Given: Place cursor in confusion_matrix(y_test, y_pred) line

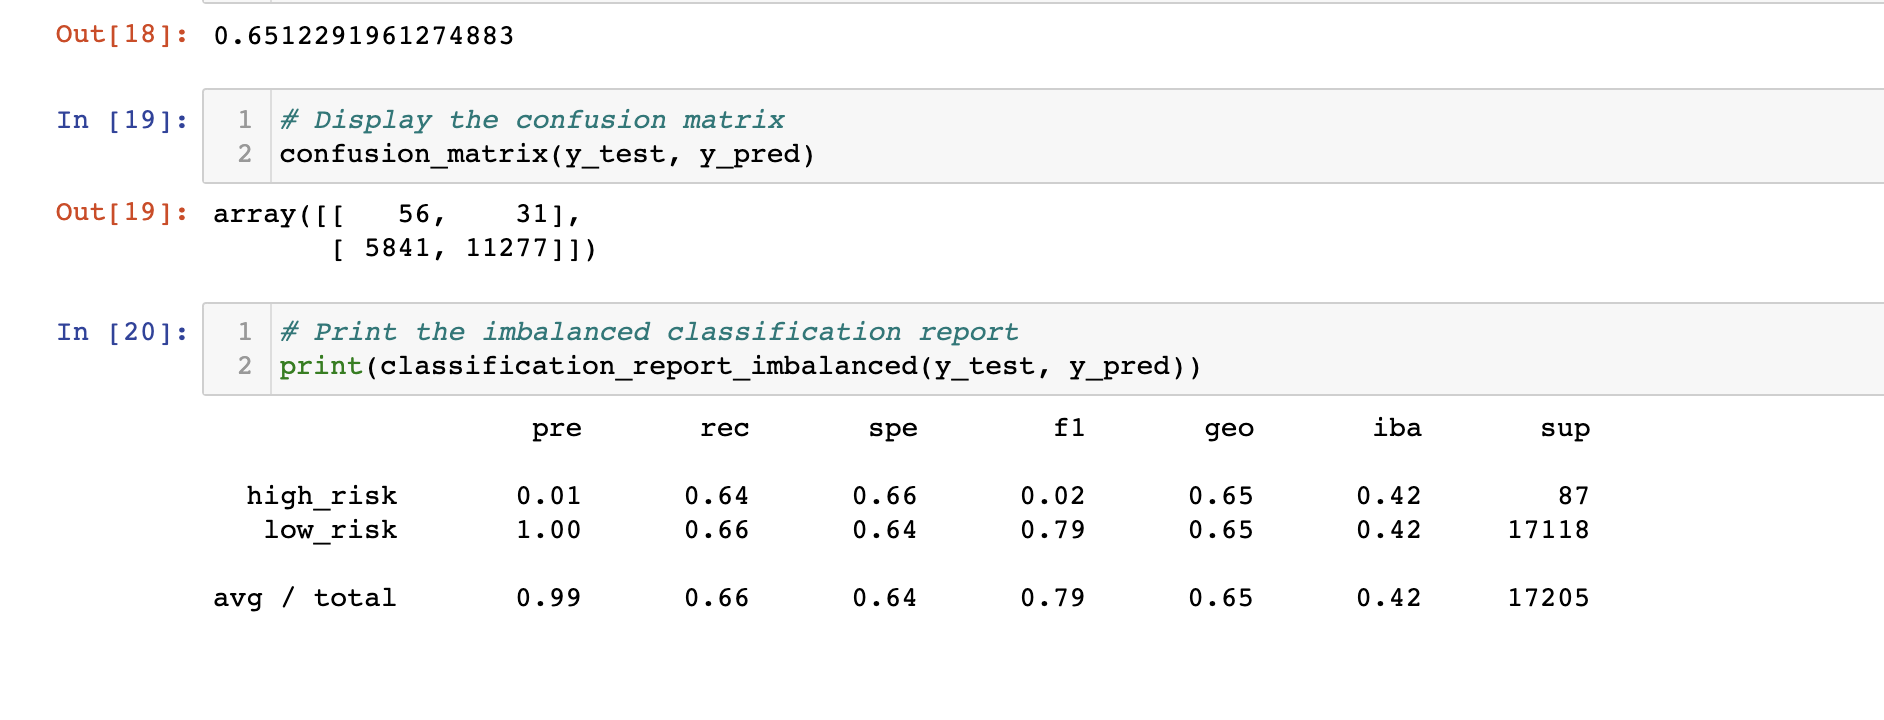Looking at the screenshot, I should point(547,154).
